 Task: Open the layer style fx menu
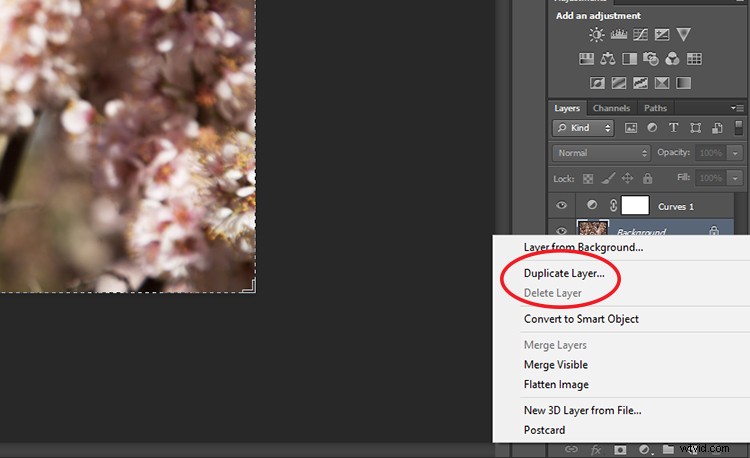point(596,450)
